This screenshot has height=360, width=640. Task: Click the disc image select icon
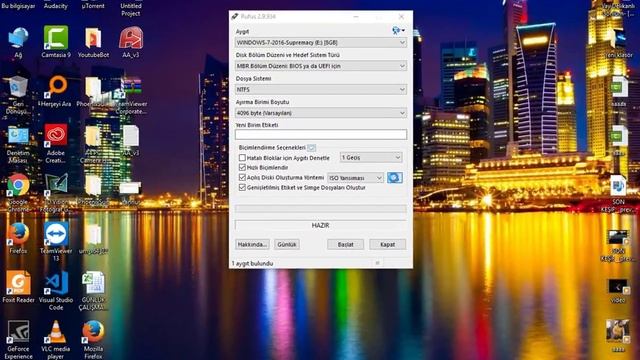click(395, 178)
